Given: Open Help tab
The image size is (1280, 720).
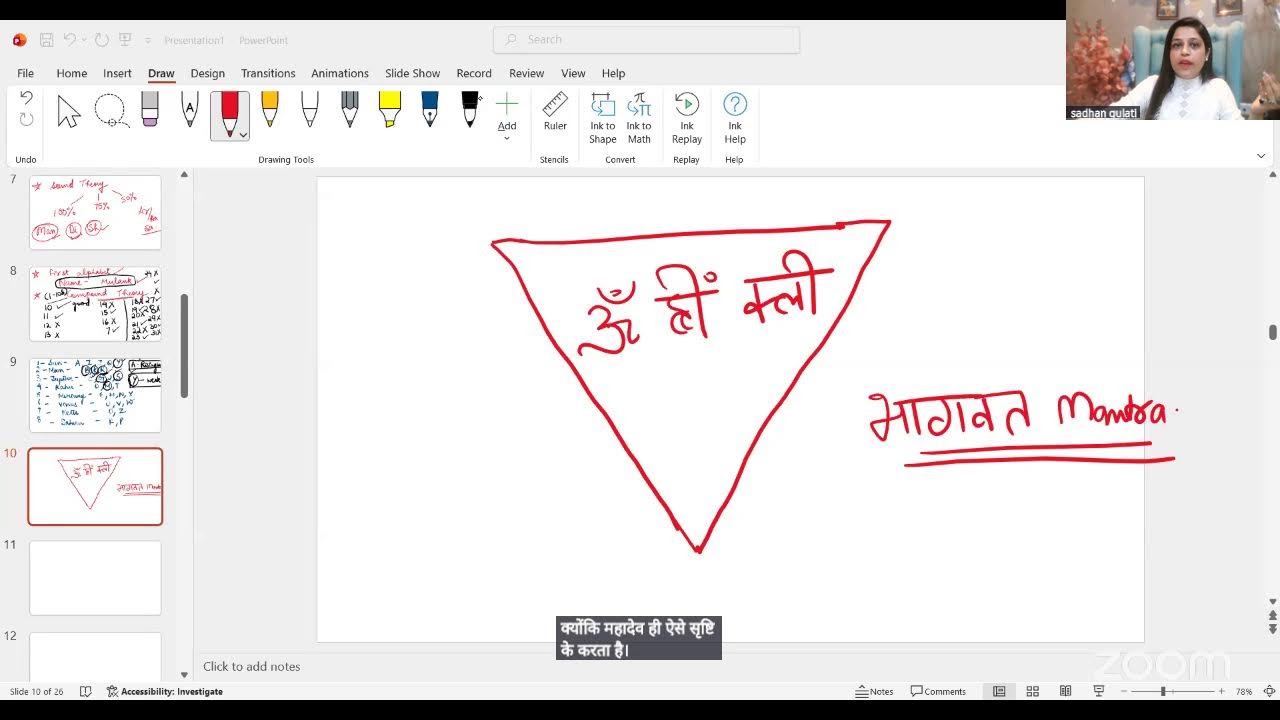Looking at the screenshot, I should click(613, 73).
